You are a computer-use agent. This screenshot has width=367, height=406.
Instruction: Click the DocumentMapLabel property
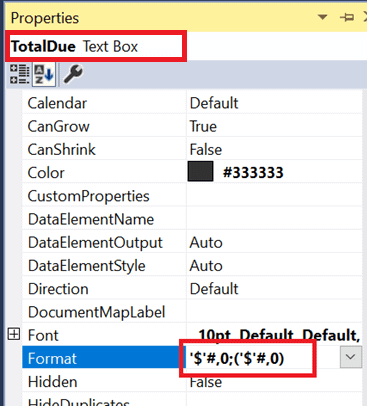(96, 312)
